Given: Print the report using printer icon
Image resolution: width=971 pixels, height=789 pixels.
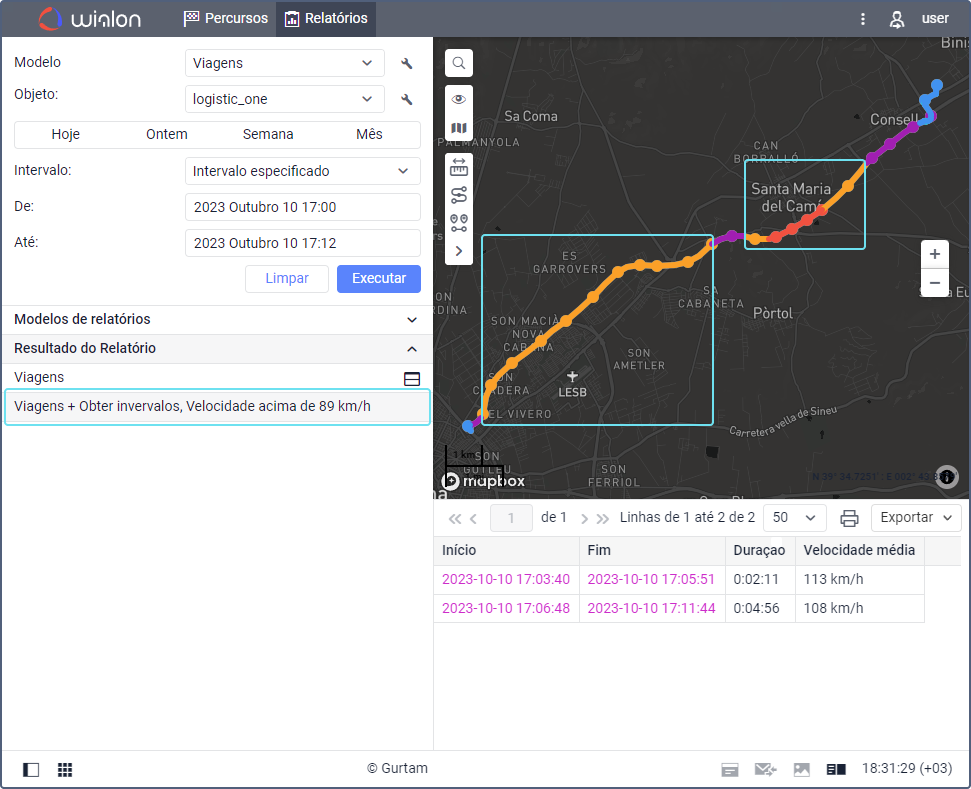Looking at the screenshot, I should coord(849,518).
